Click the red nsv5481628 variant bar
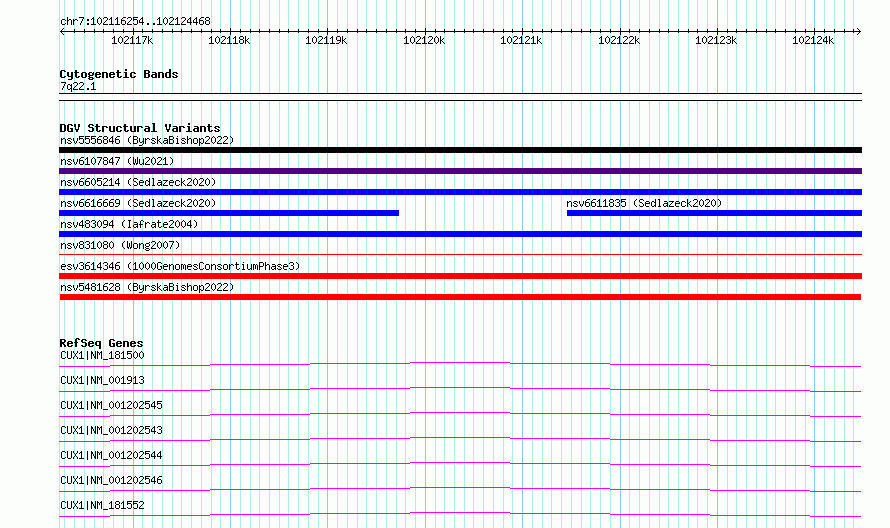Viewport: 890px width, 528px height. click(460, 297)
